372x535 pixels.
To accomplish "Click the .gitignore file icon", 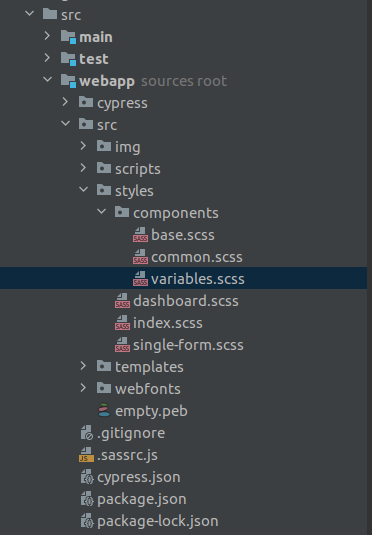I will pos(87,433).
